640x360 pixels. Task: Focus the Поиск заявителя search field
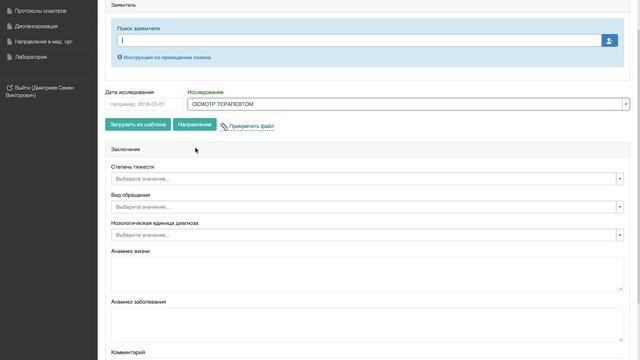[x=359, y=40]
